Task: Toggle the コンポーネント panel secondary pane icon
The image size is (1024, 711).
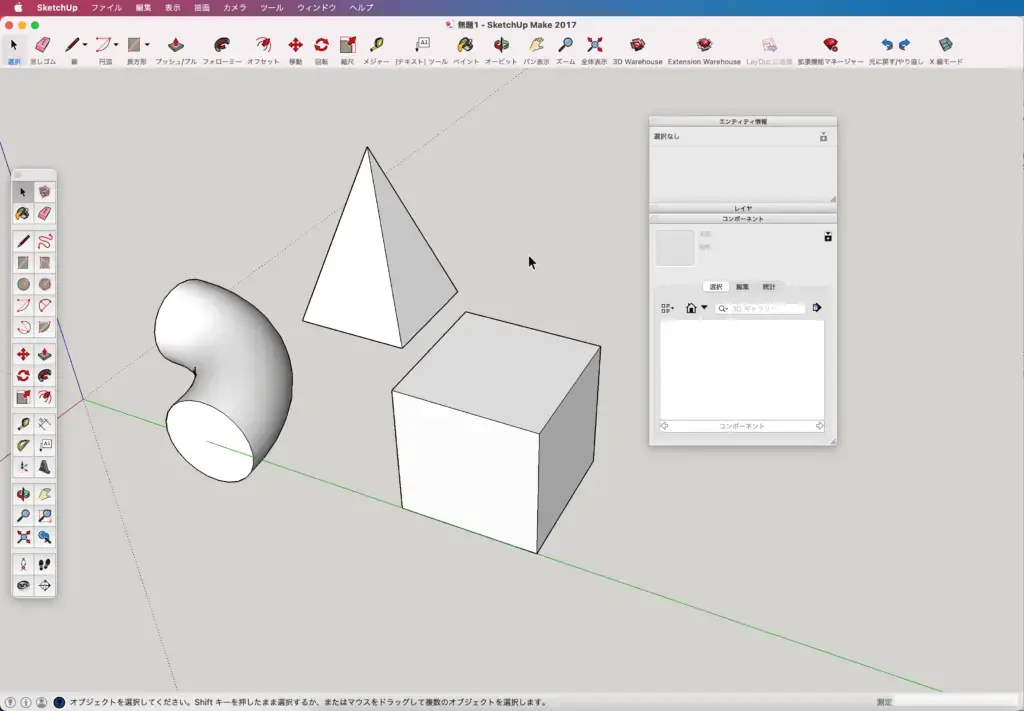Action: [828, 237]
